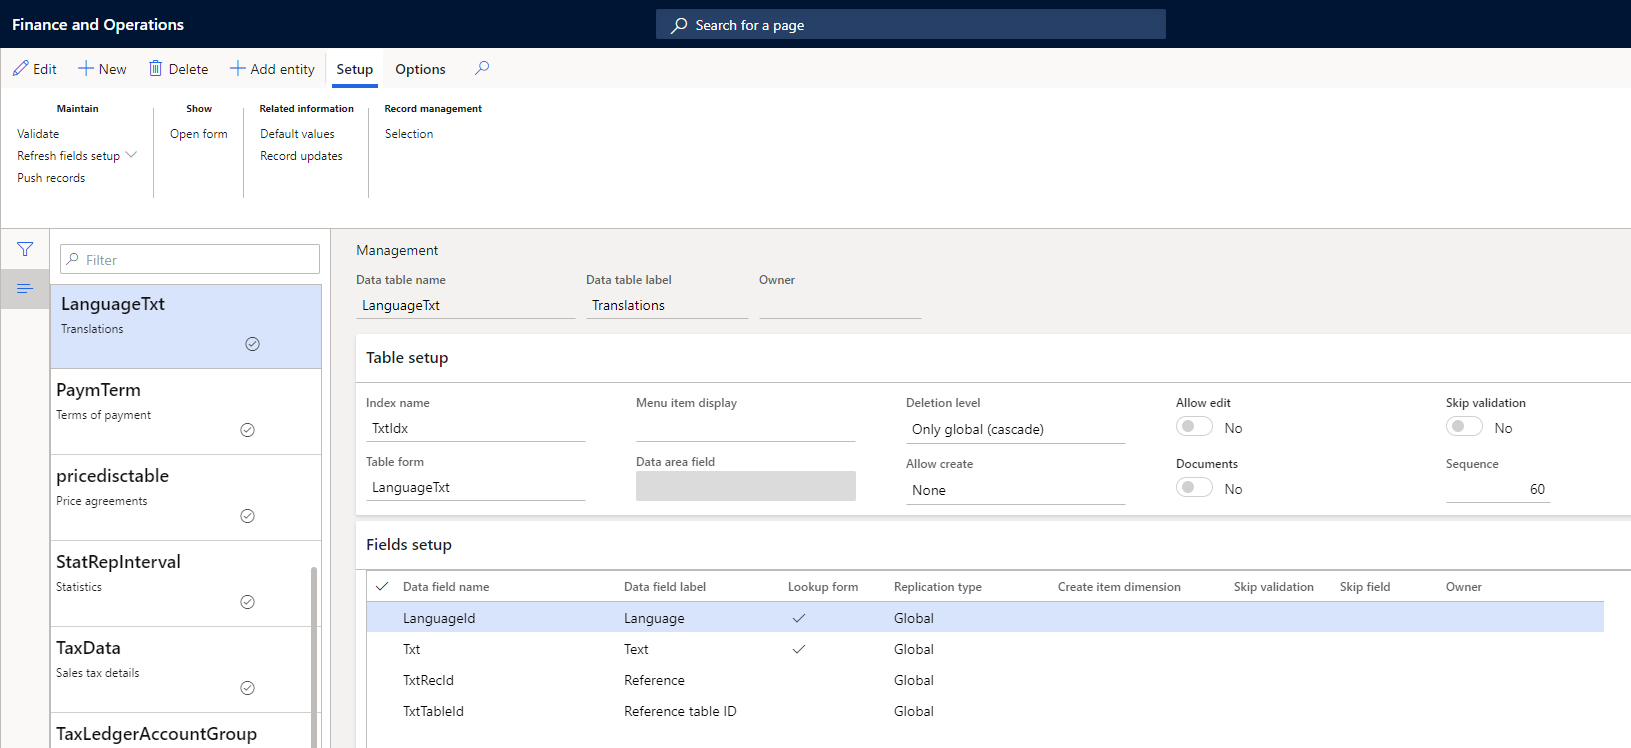Collapse the Table setup section

407,358
